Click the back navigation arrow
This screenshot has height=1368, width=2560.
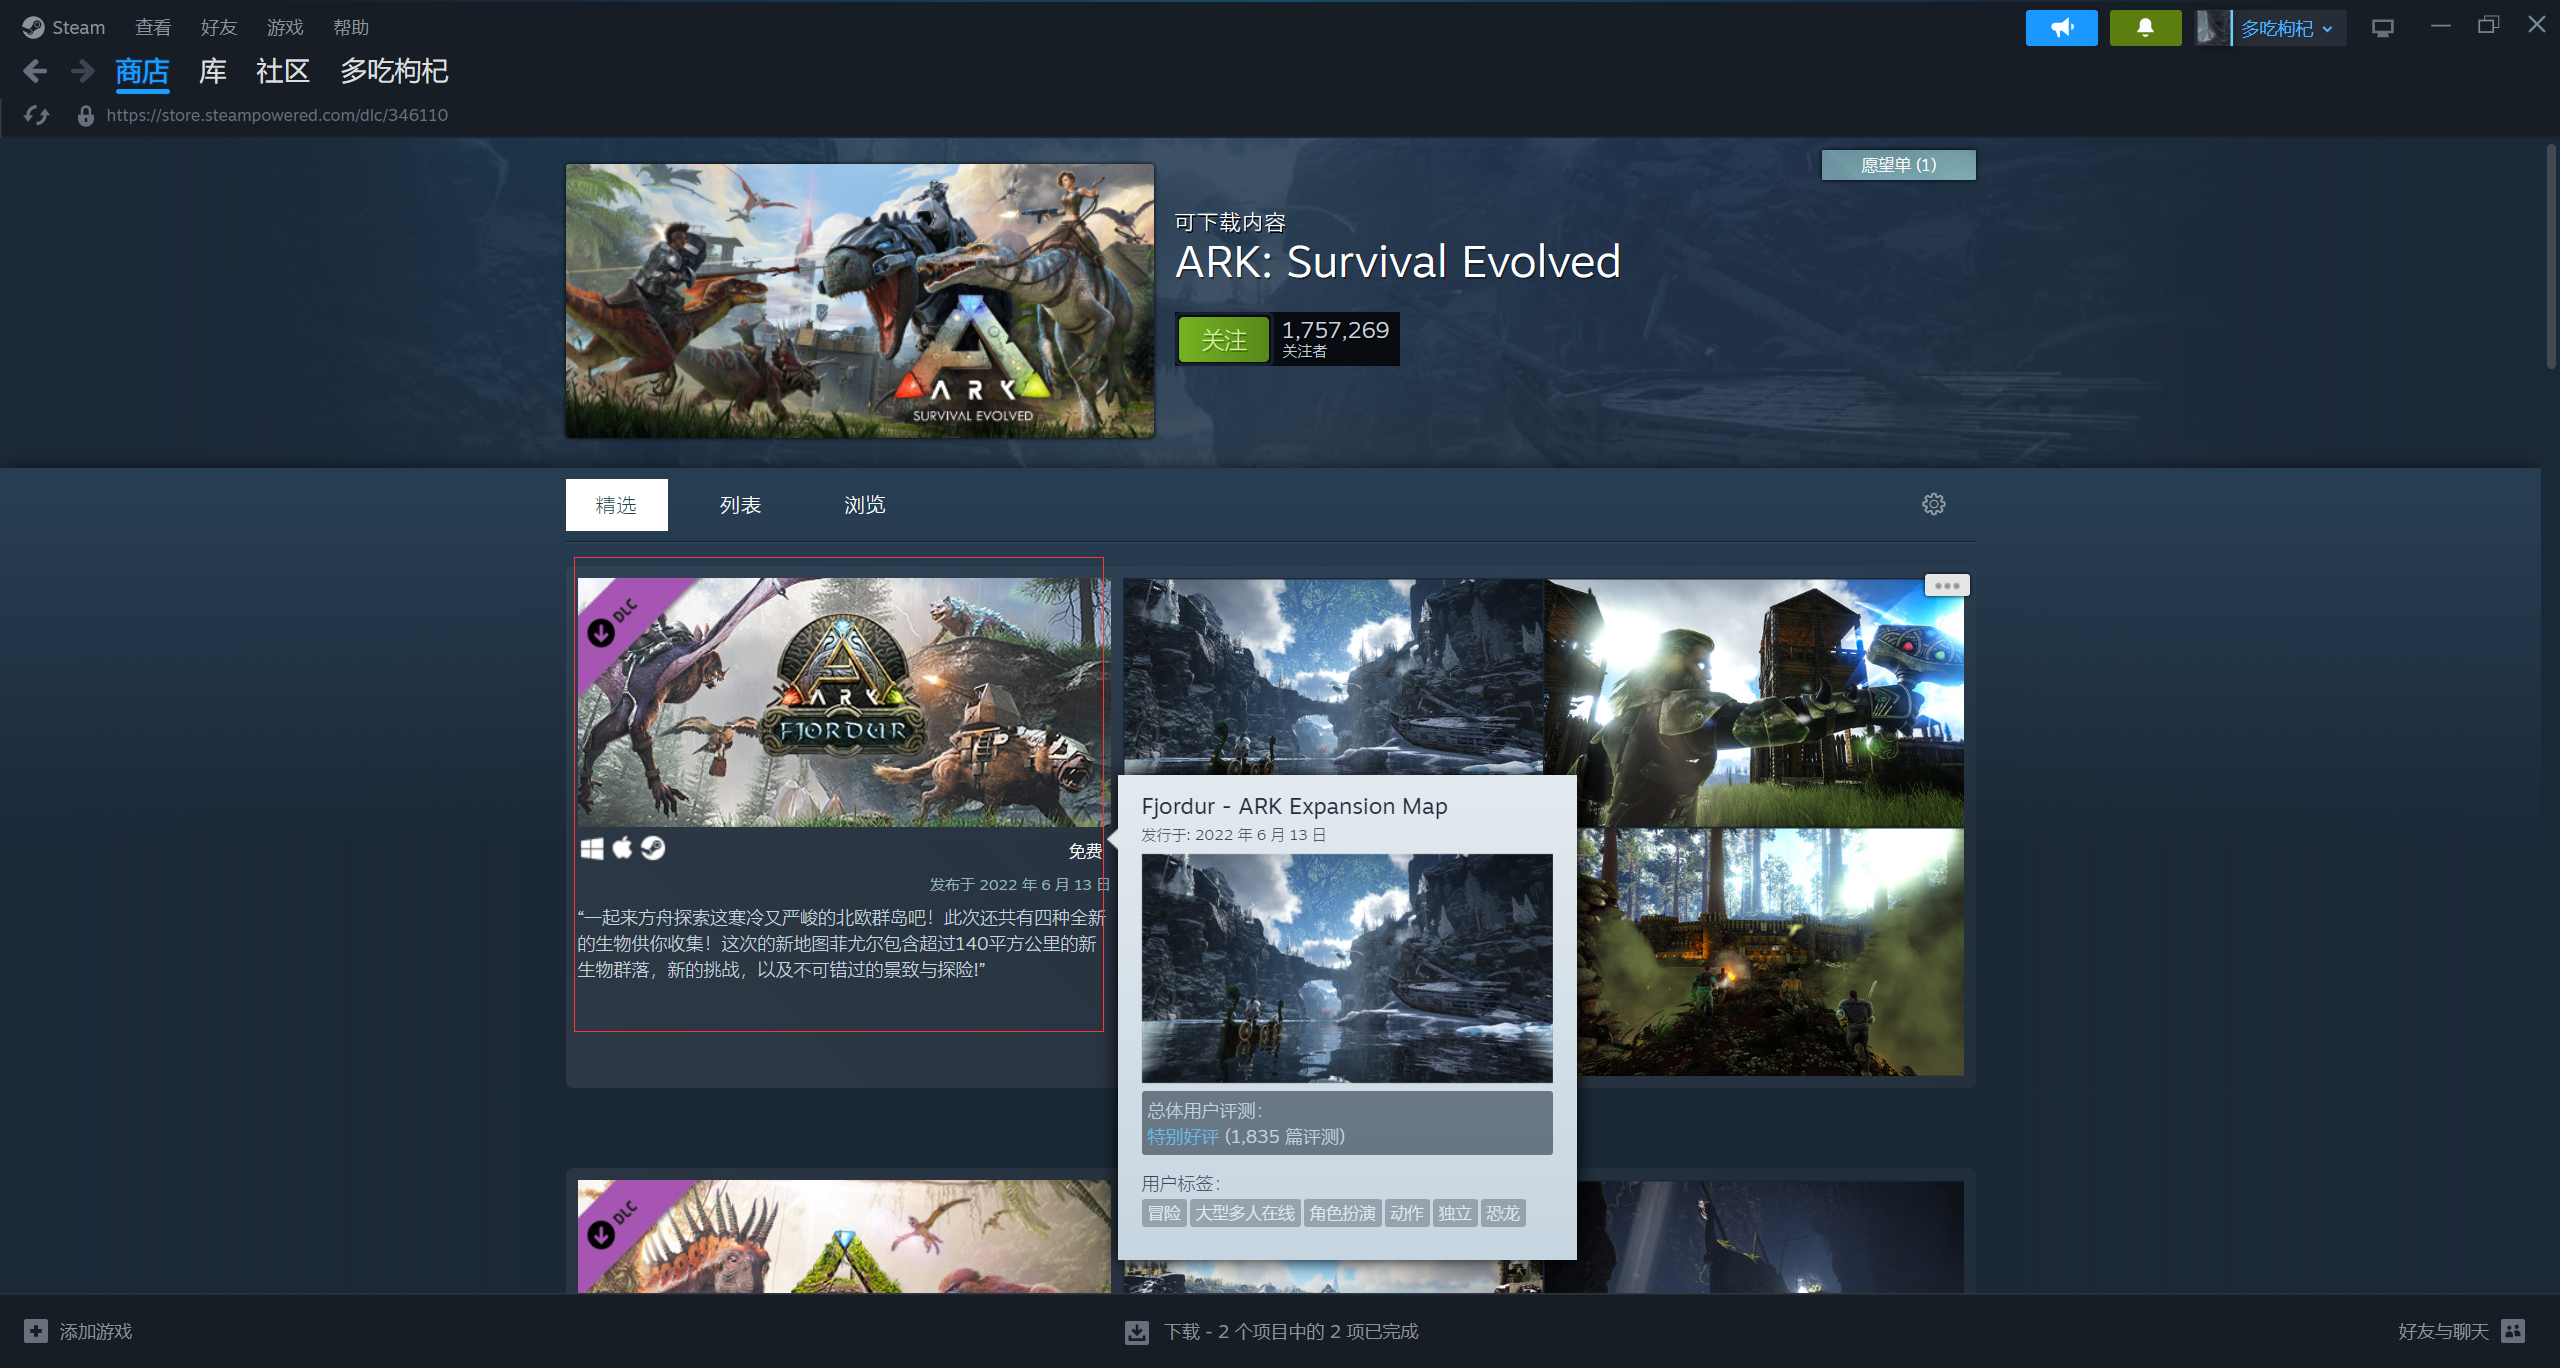35,71
